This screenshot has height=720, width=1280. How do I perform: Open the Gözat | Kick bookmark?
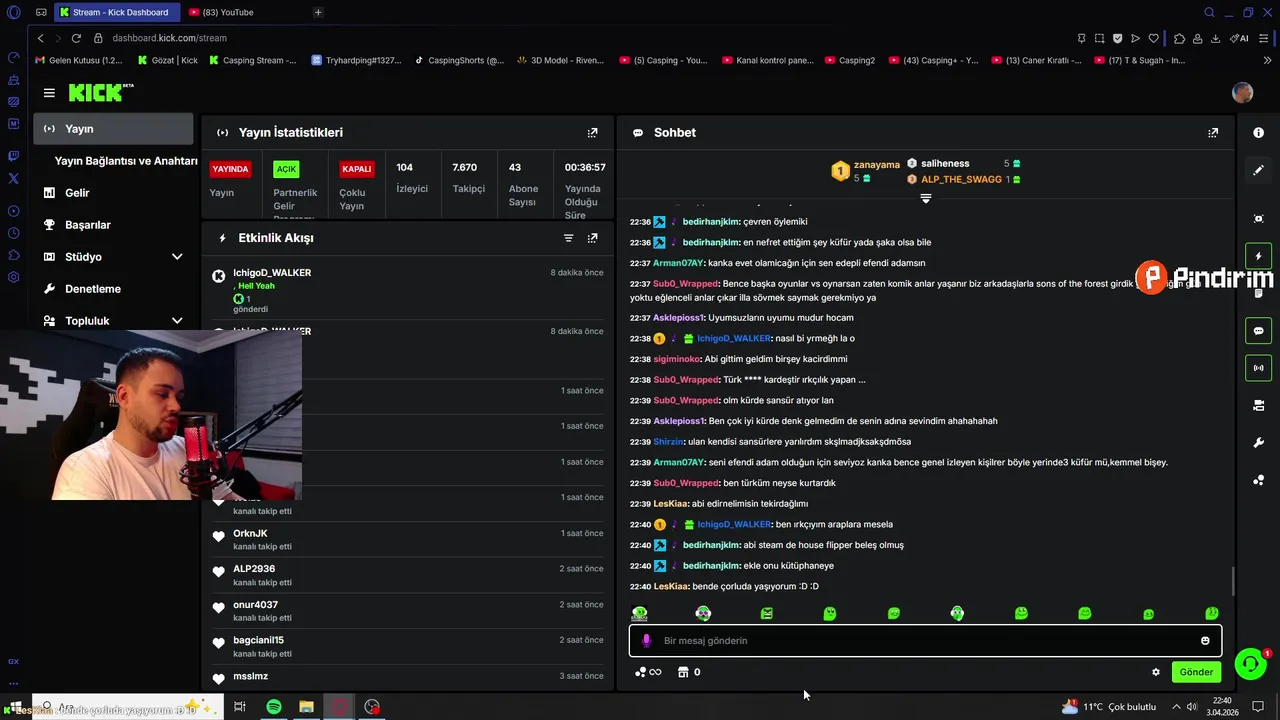point(167,60)
